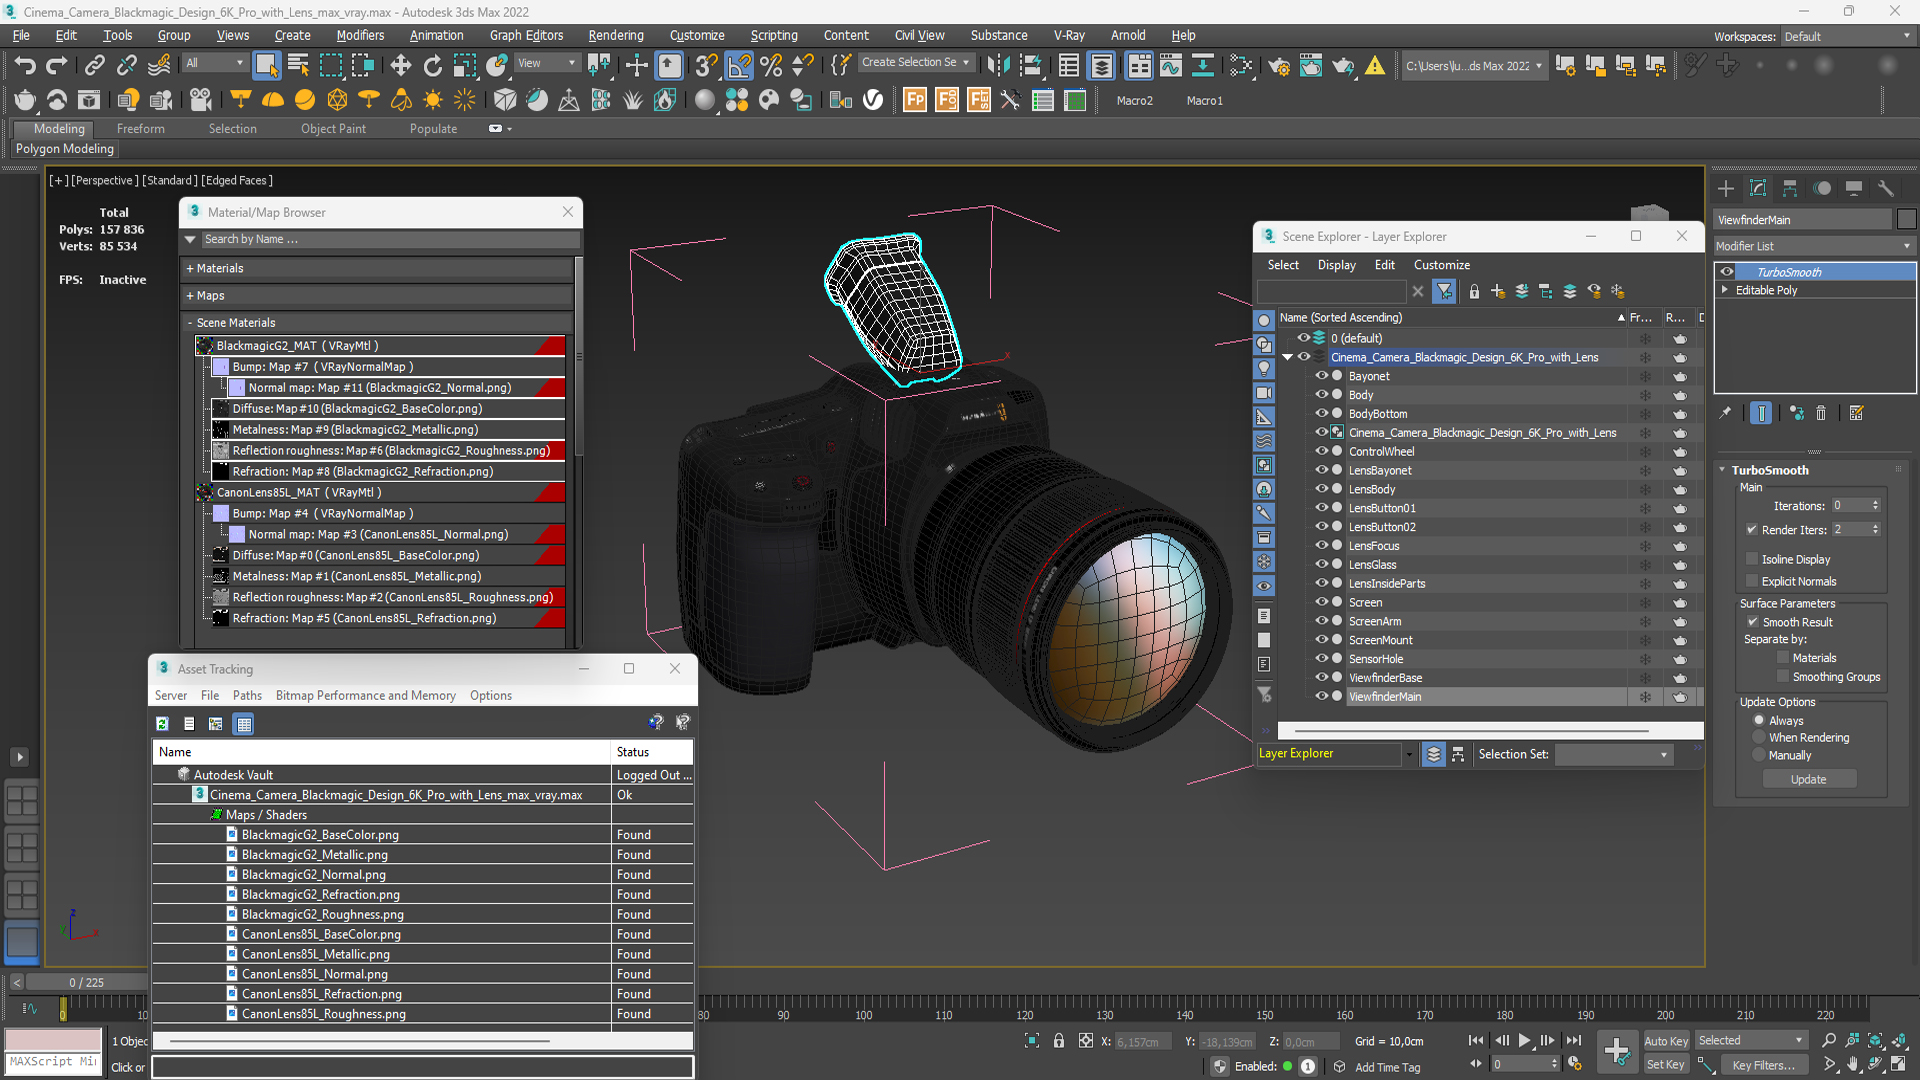The height and width of the screenshot is (1080, 1920).
Task: Select the Select and Rotate tool
Action: 432,65
